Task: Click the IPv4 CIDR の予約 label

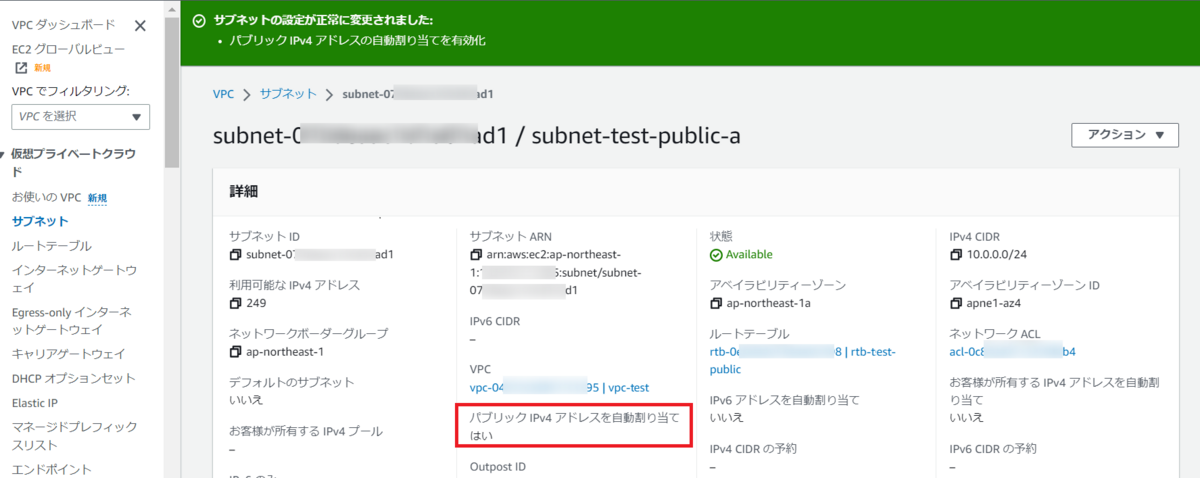Action: (x=753, y=448)
